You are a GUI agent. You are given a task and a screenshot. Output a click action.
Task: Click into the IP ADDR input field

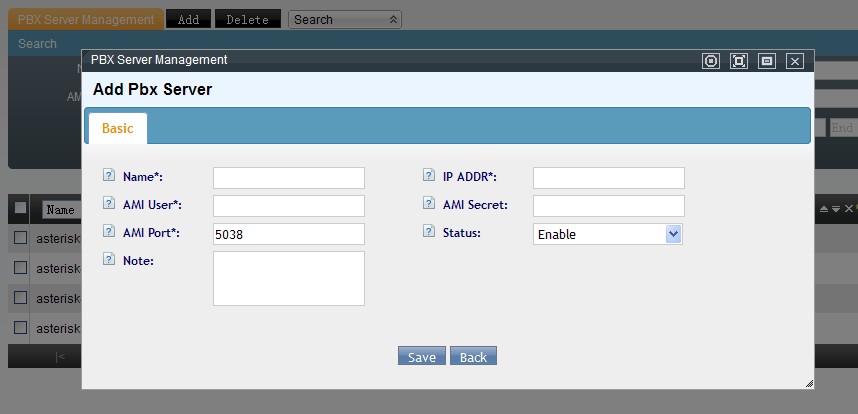tap(608, 178)
